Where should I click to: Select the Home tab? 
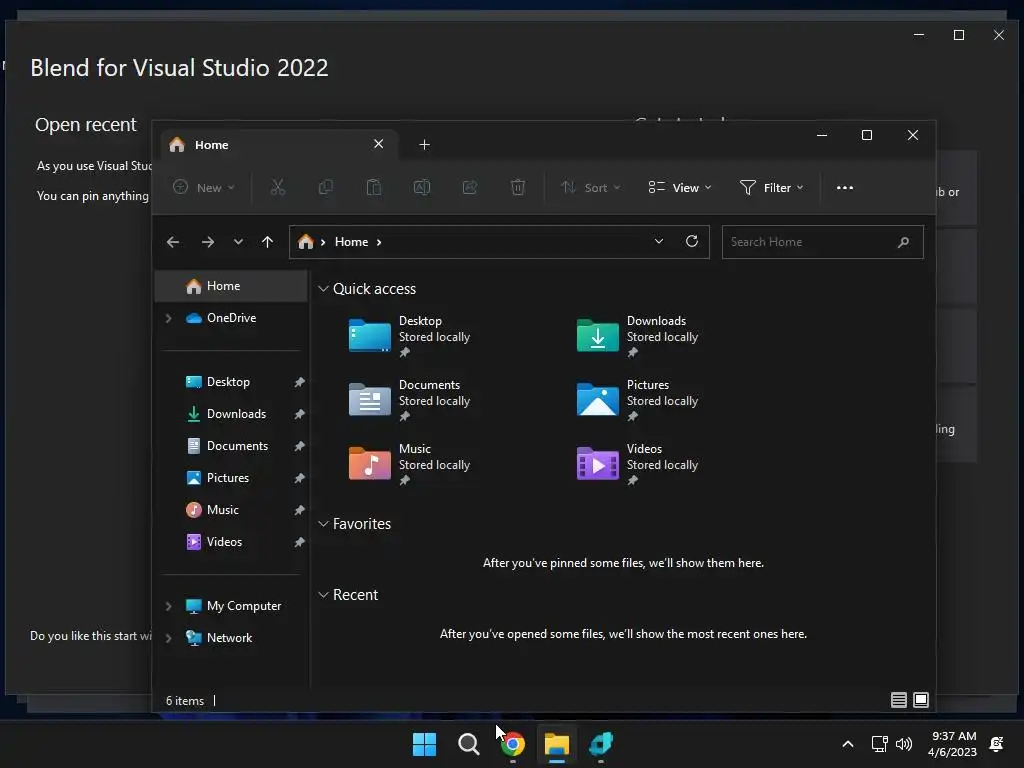click(277, 144)
